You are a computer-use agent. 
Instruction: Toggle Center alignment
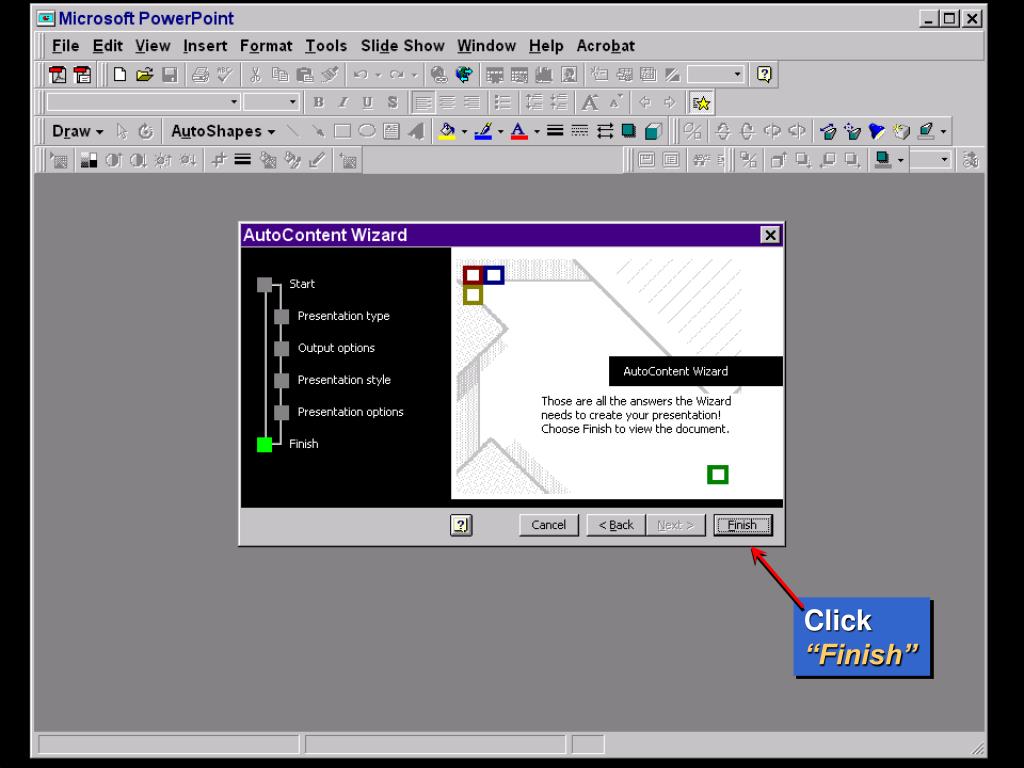tap(447, 103)
